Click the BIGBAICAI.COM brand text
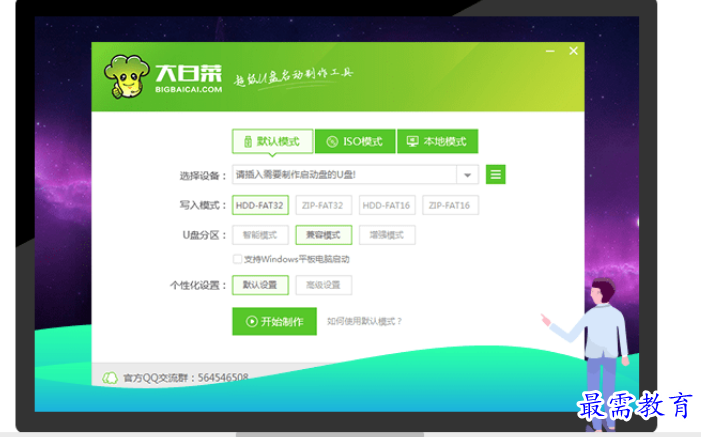The width and height of the screenshot is (701, 437). [188, 89]
